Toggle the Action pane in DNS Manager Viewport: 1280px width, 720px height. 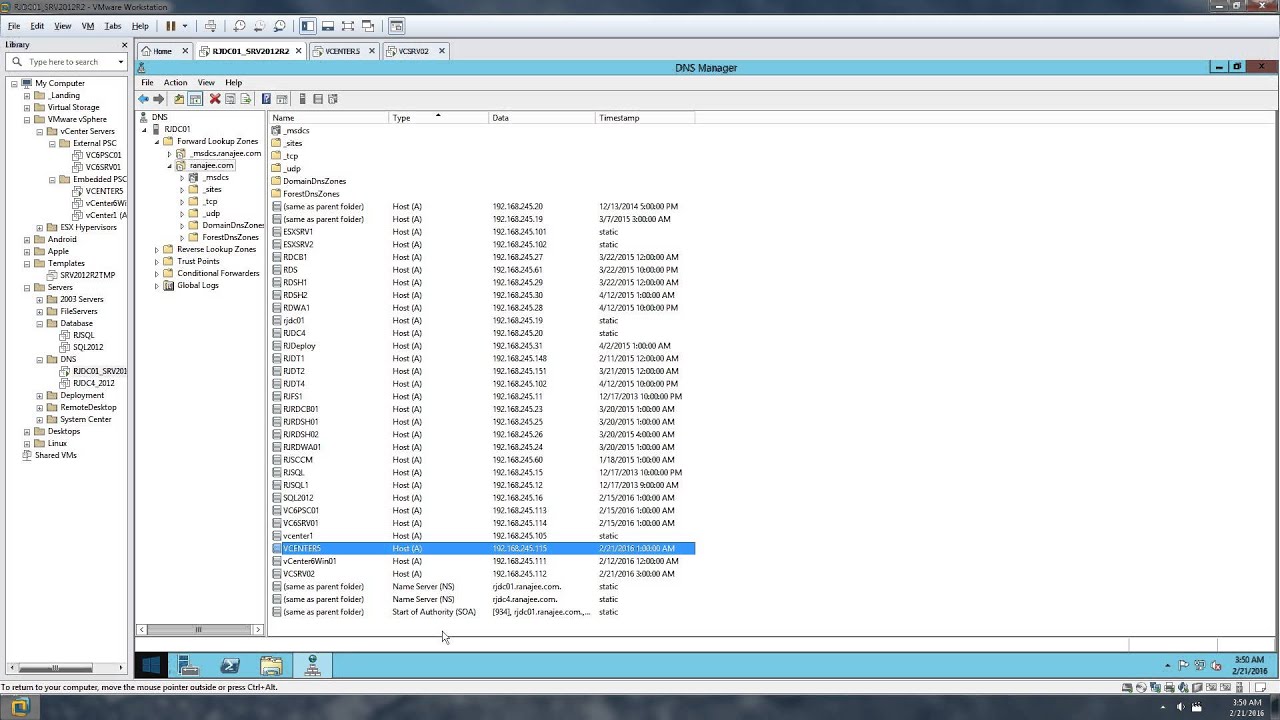click(x=282, y=99)
